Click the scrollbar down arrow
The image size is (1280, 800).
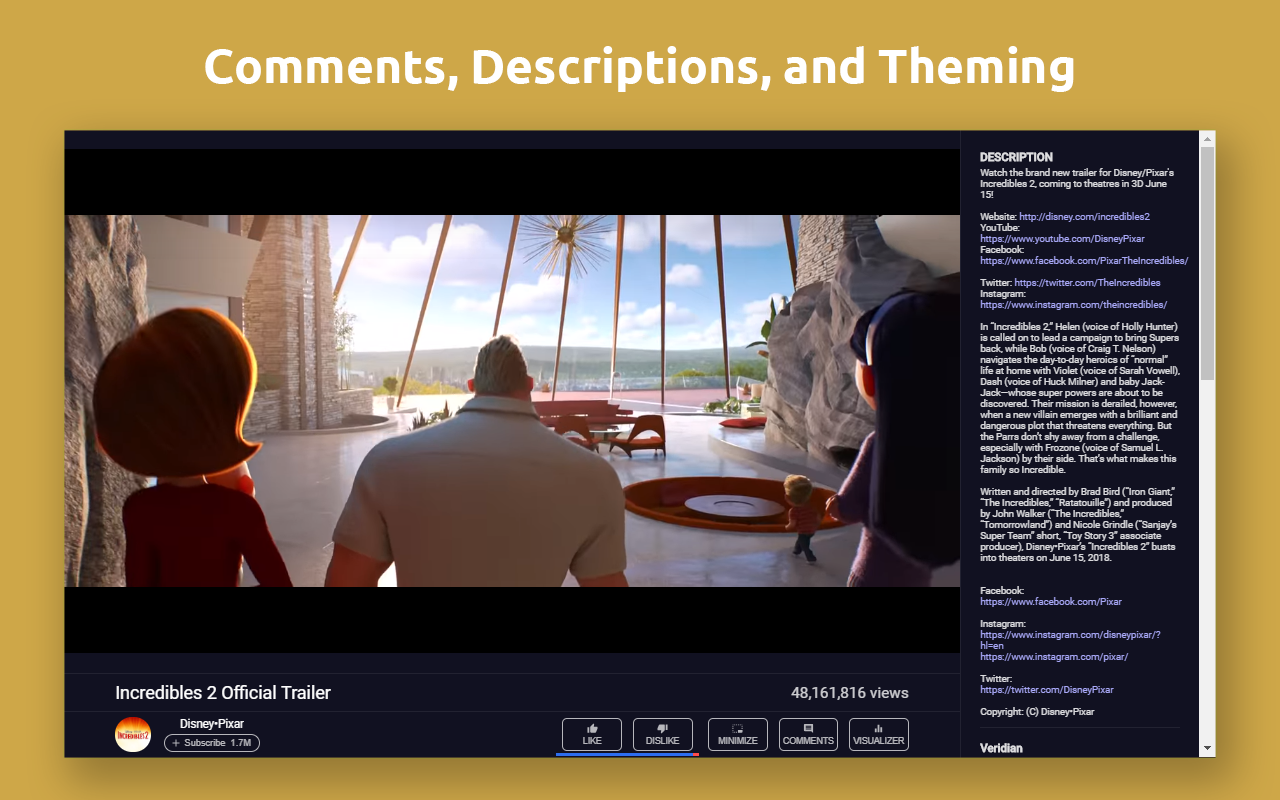click(1207, 748)
